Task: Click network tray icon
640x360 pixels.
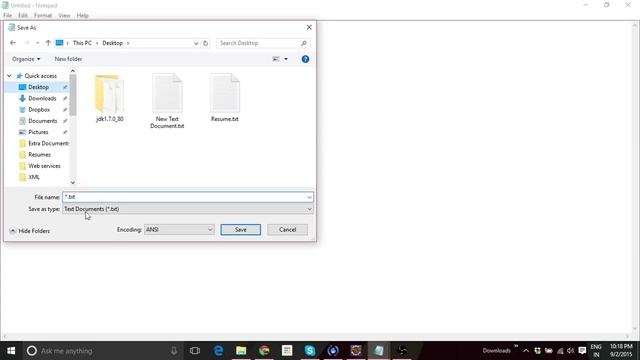Action: point(560,351)
